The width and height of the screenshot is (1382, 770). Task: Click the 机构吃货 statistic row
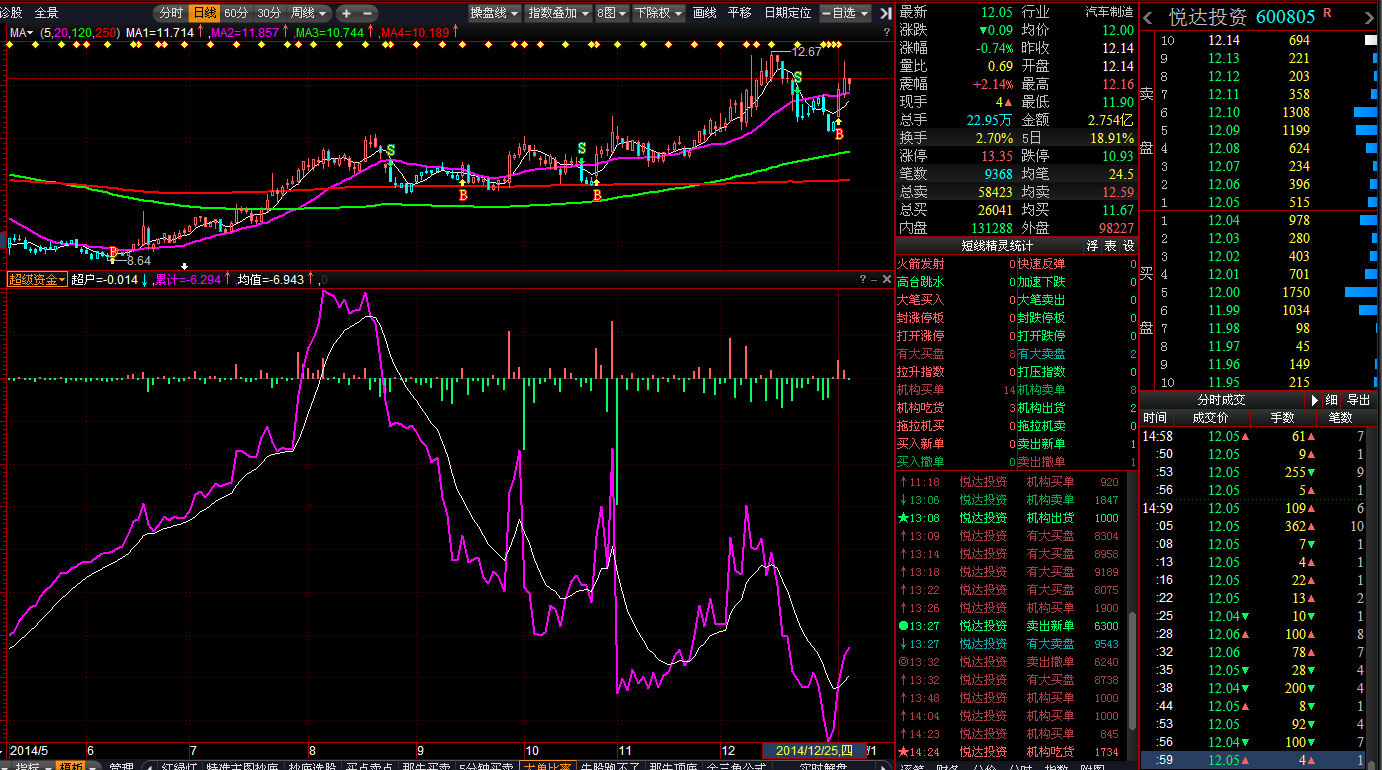[956, 408]
